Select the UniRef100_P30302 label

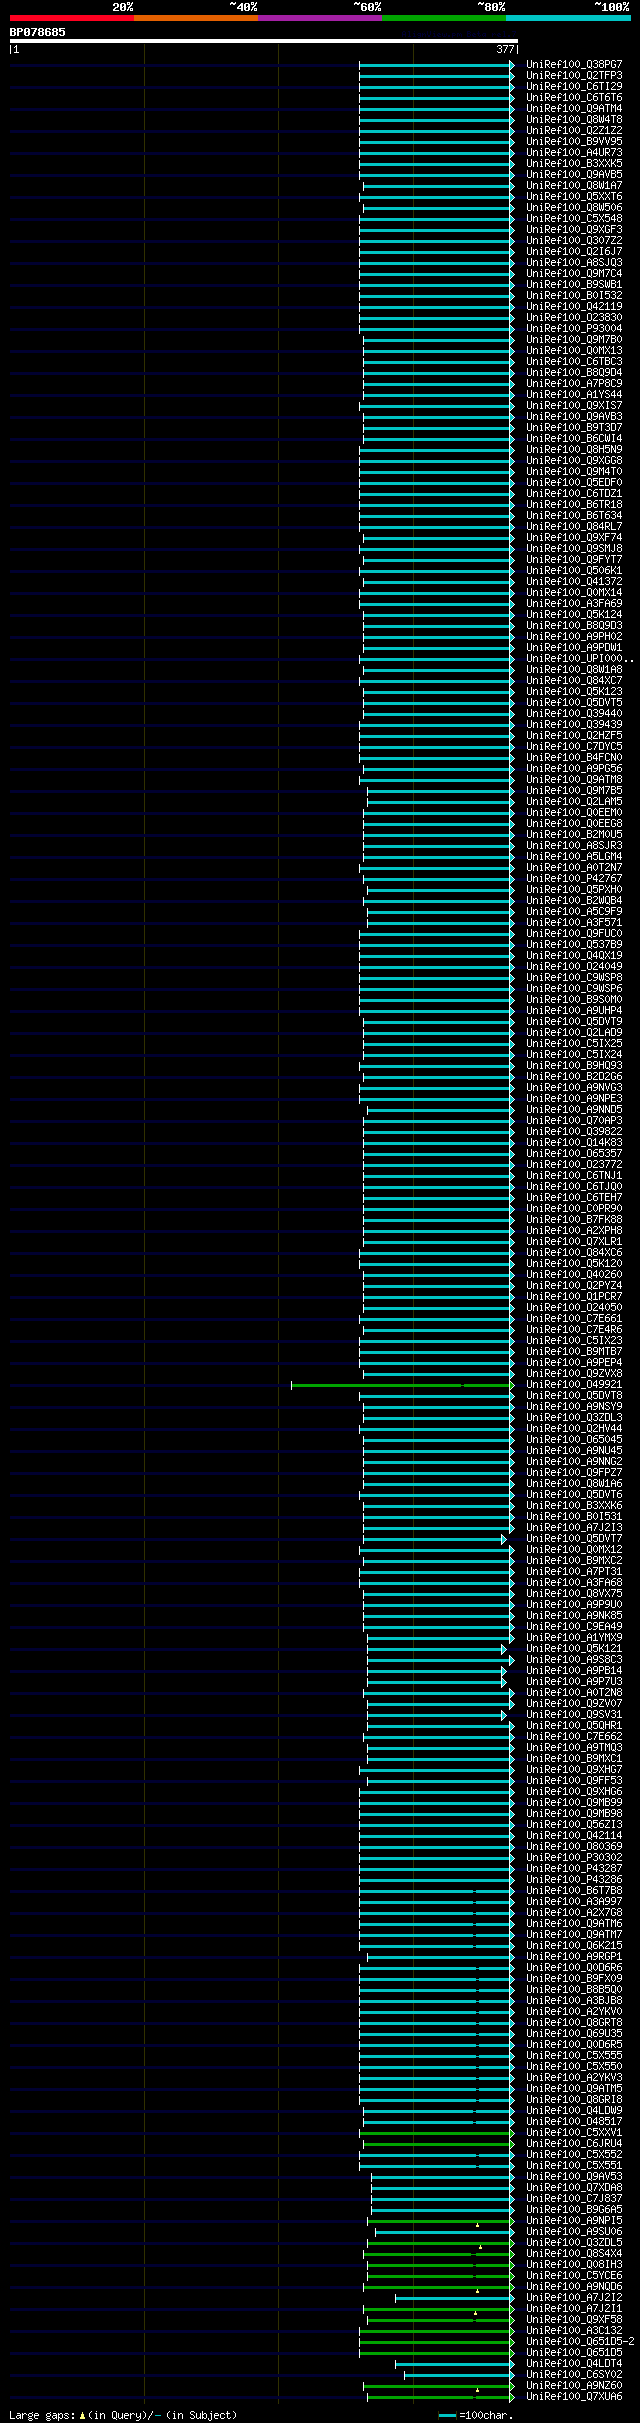tap(574, 1858)
